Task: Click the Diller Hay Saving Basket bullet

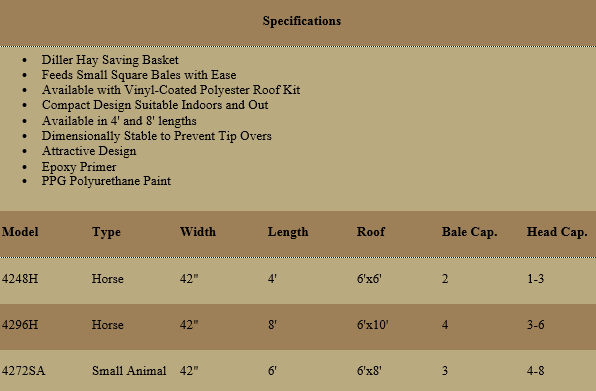Action: pos(110,60)
